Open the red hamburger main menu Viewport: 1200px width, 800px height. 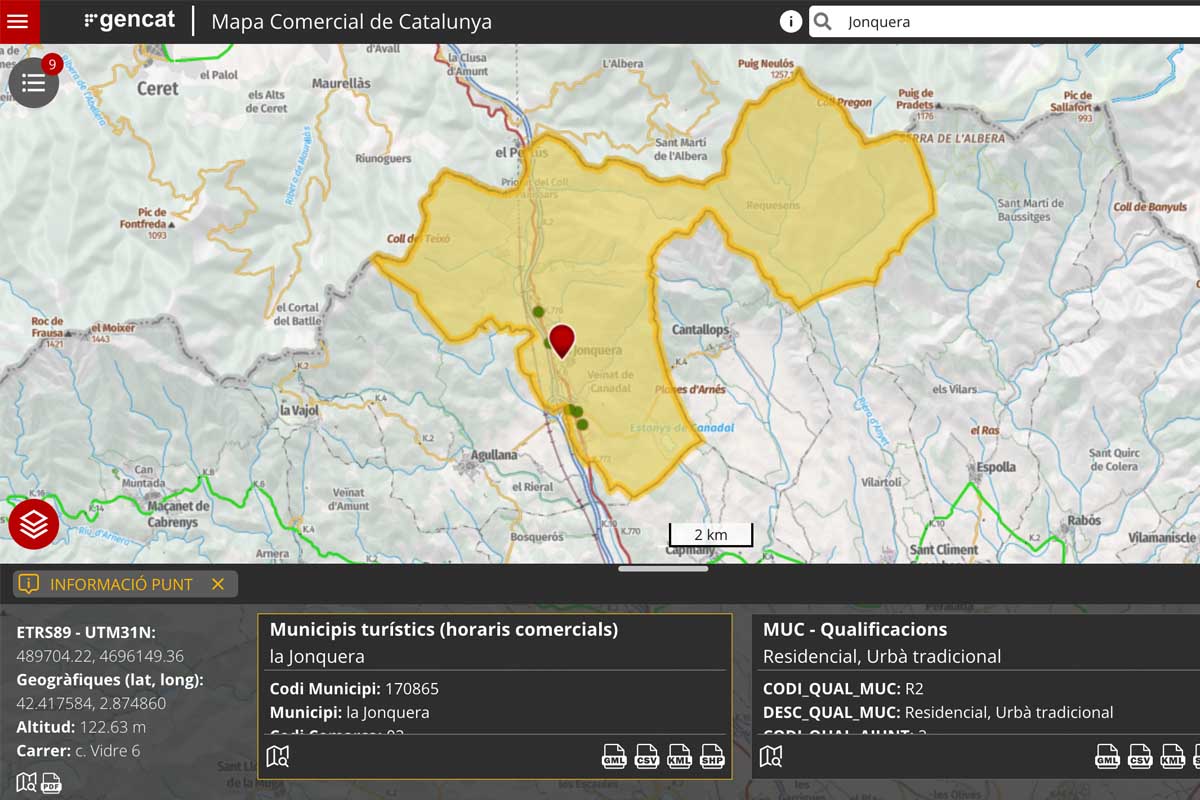pos(18,21)
